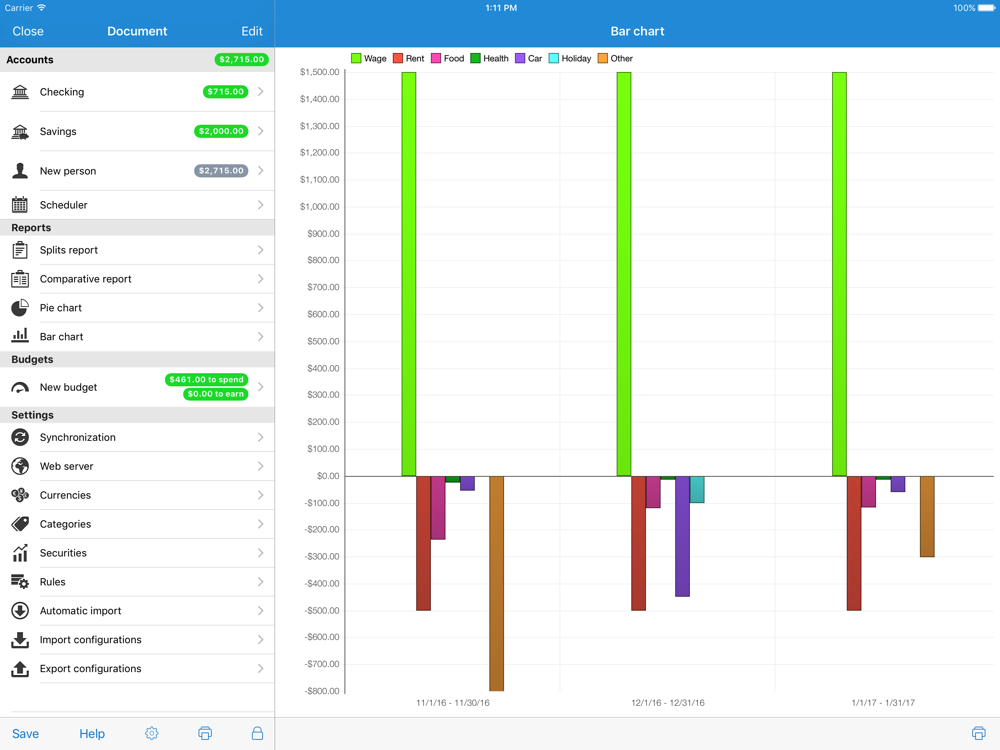Tap the Comparative report icon
This screenshot has width=1000, height=750.
pos(20,279)
